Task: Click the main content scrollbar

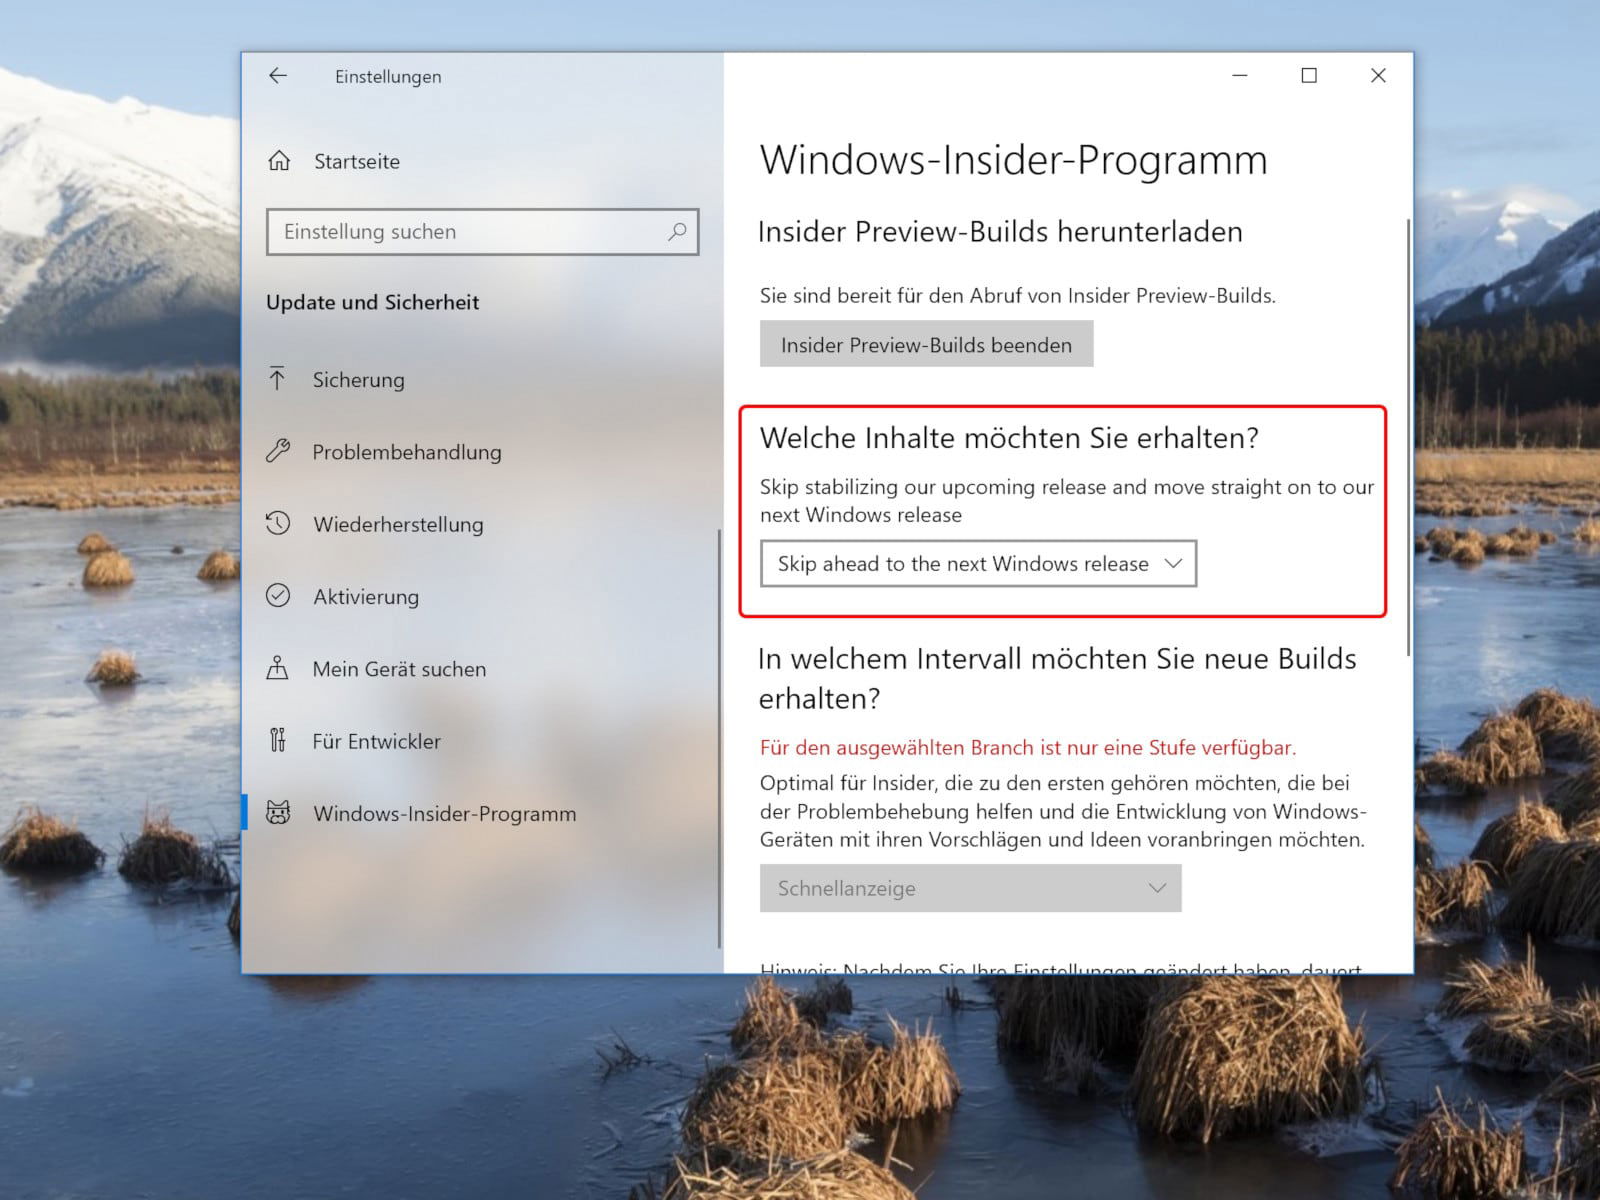Action: tap(1409, 438)
